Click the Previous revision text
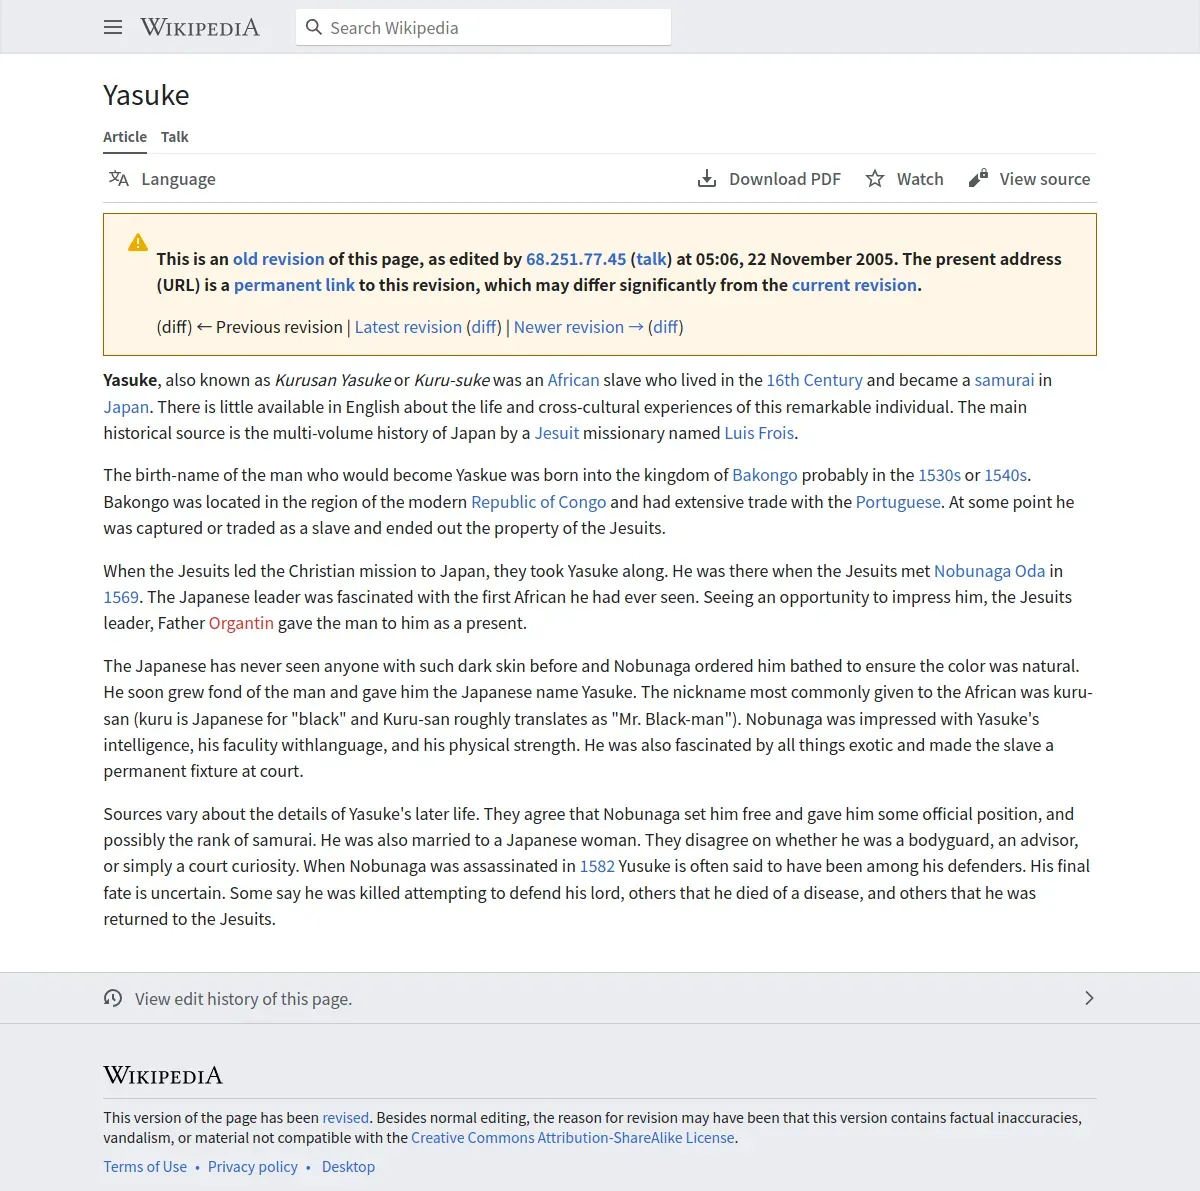This screenshot has width=1200, height=1191. [x=279, y=327]
